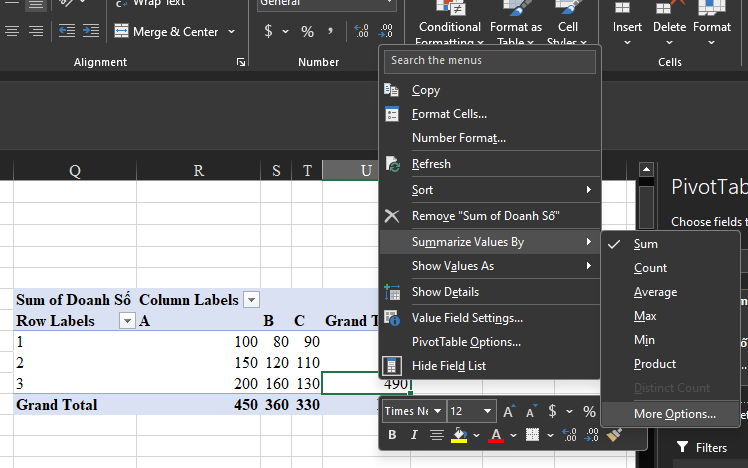The width and height of the screenshot is (748, 468).
Task: Open font size 12 dropdown
Action: tap(487, 411)
